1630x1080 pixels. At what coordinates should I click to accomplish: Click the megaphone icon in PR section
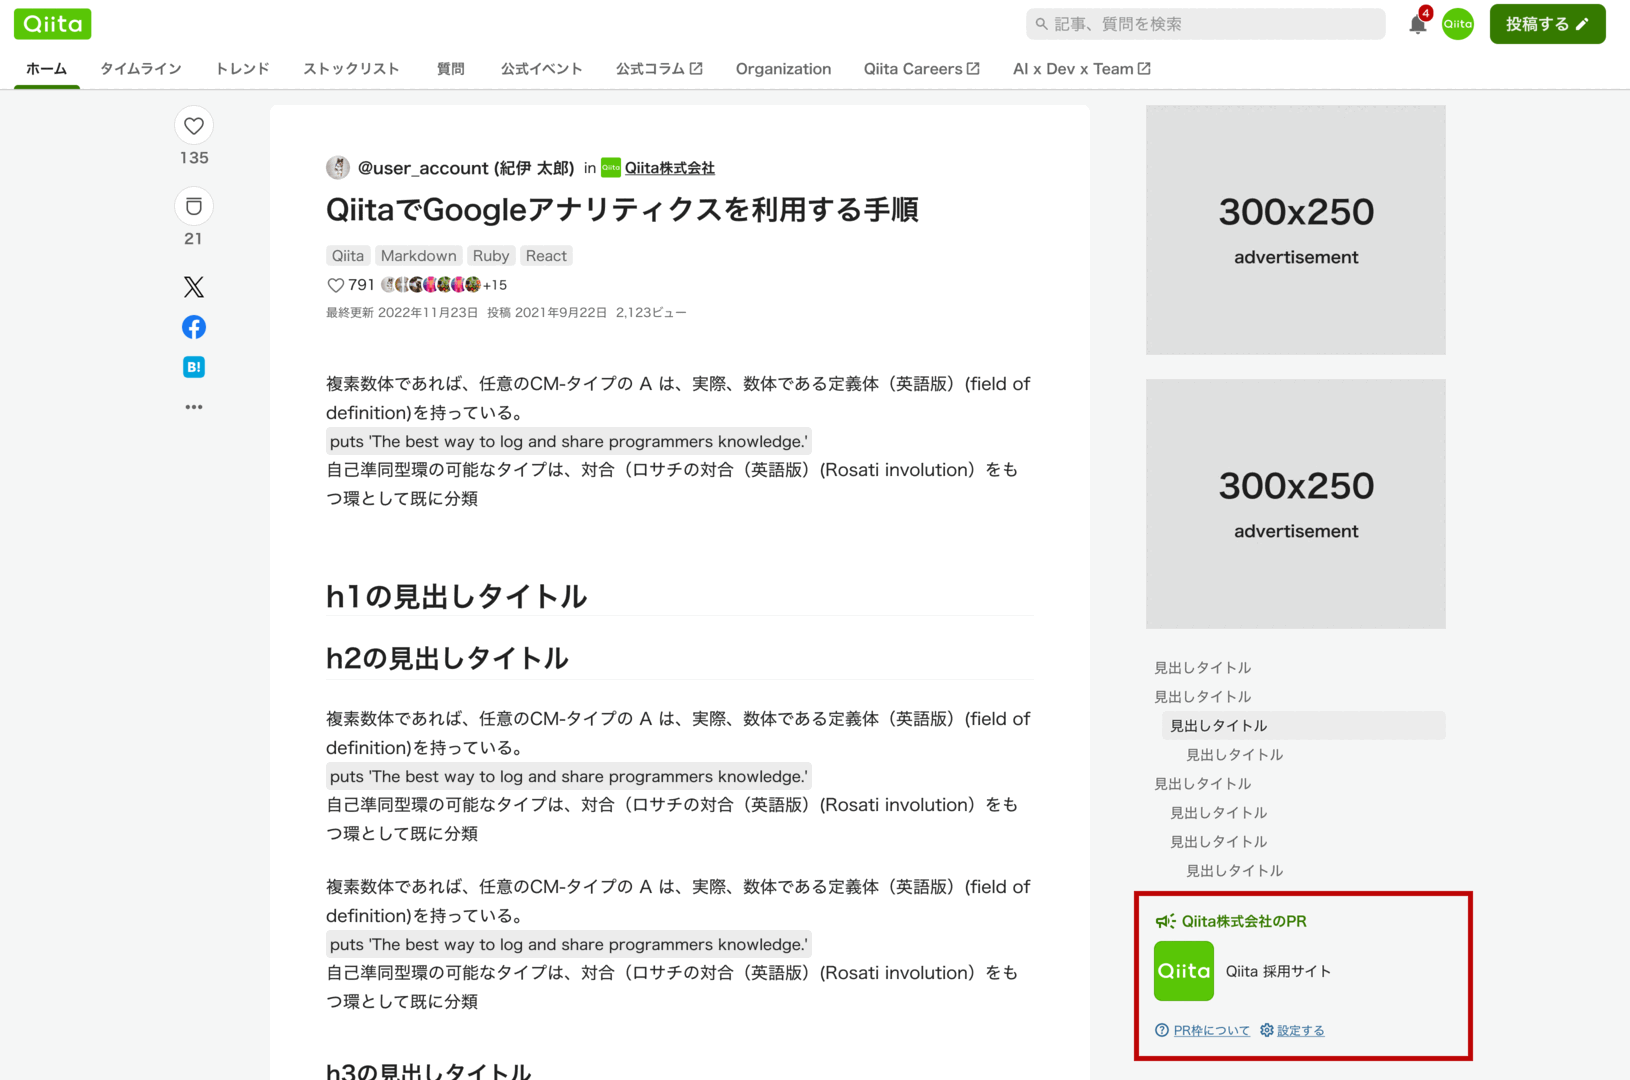point(1165,921)
